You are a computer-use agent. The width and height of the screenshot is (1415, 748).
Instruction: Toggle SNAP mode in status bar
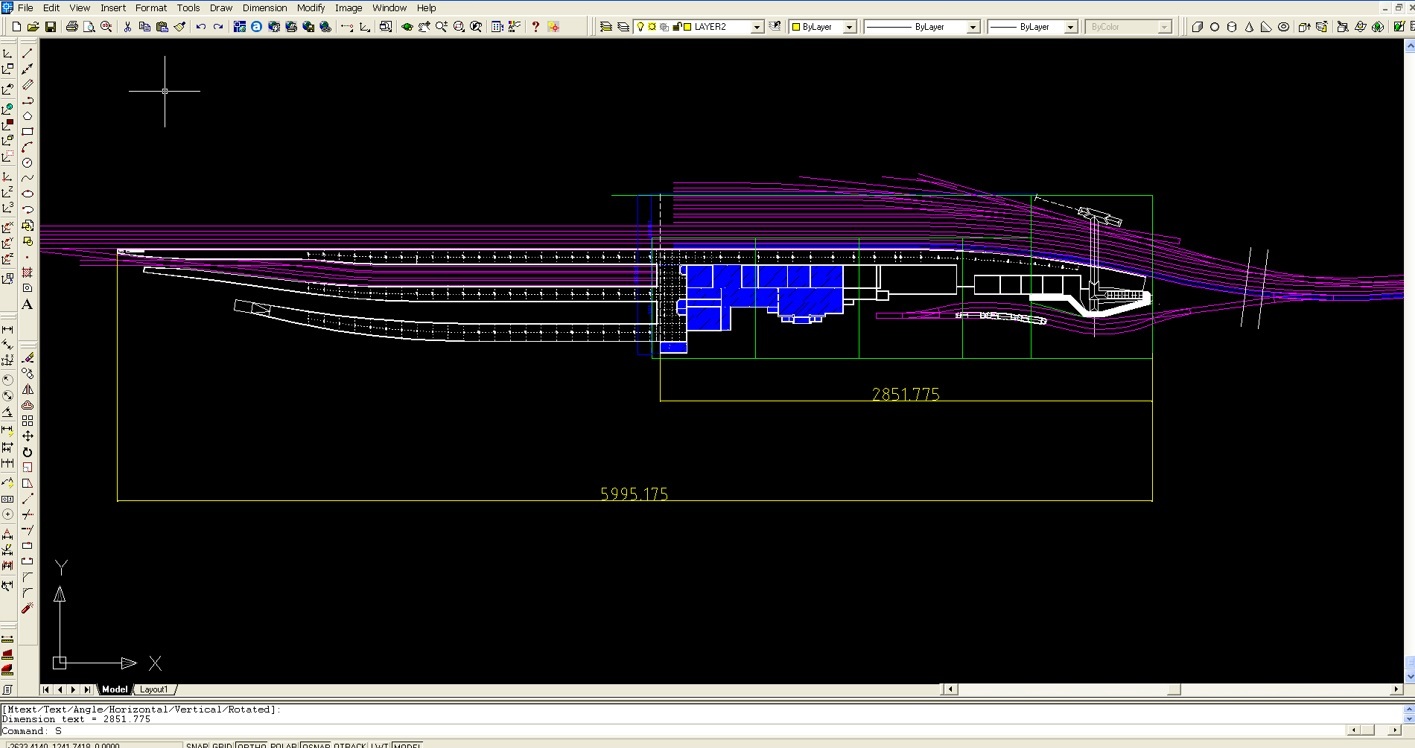point(196,745)
